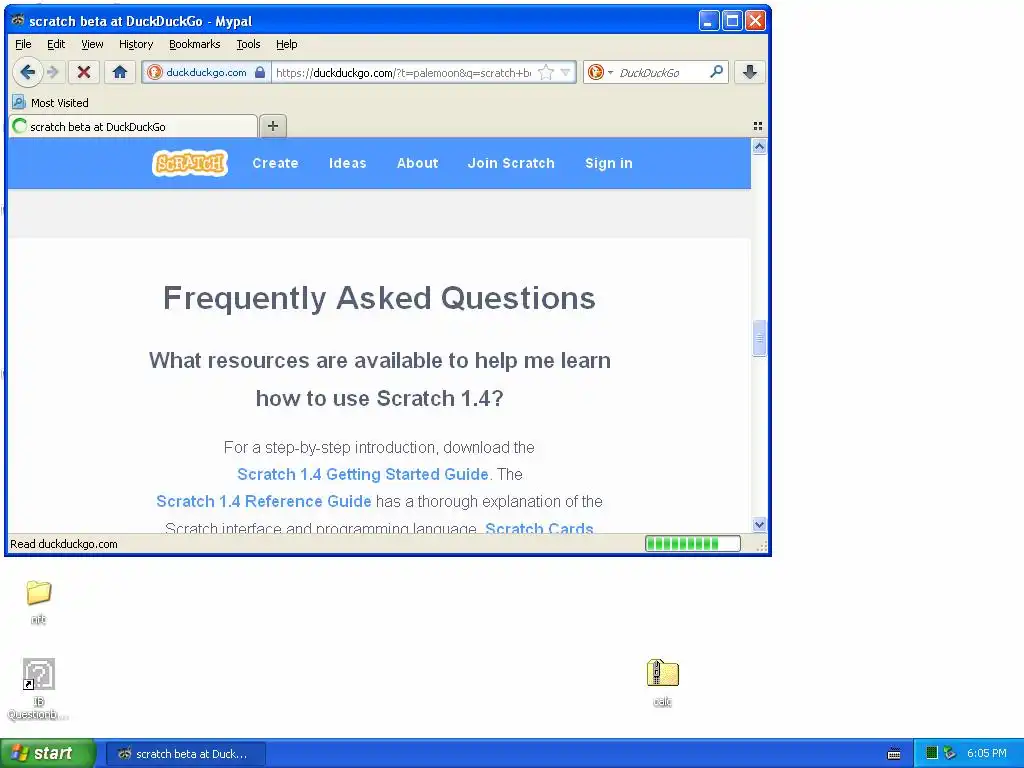Click the 6:05 PM taskbar clock

[987, 754]
